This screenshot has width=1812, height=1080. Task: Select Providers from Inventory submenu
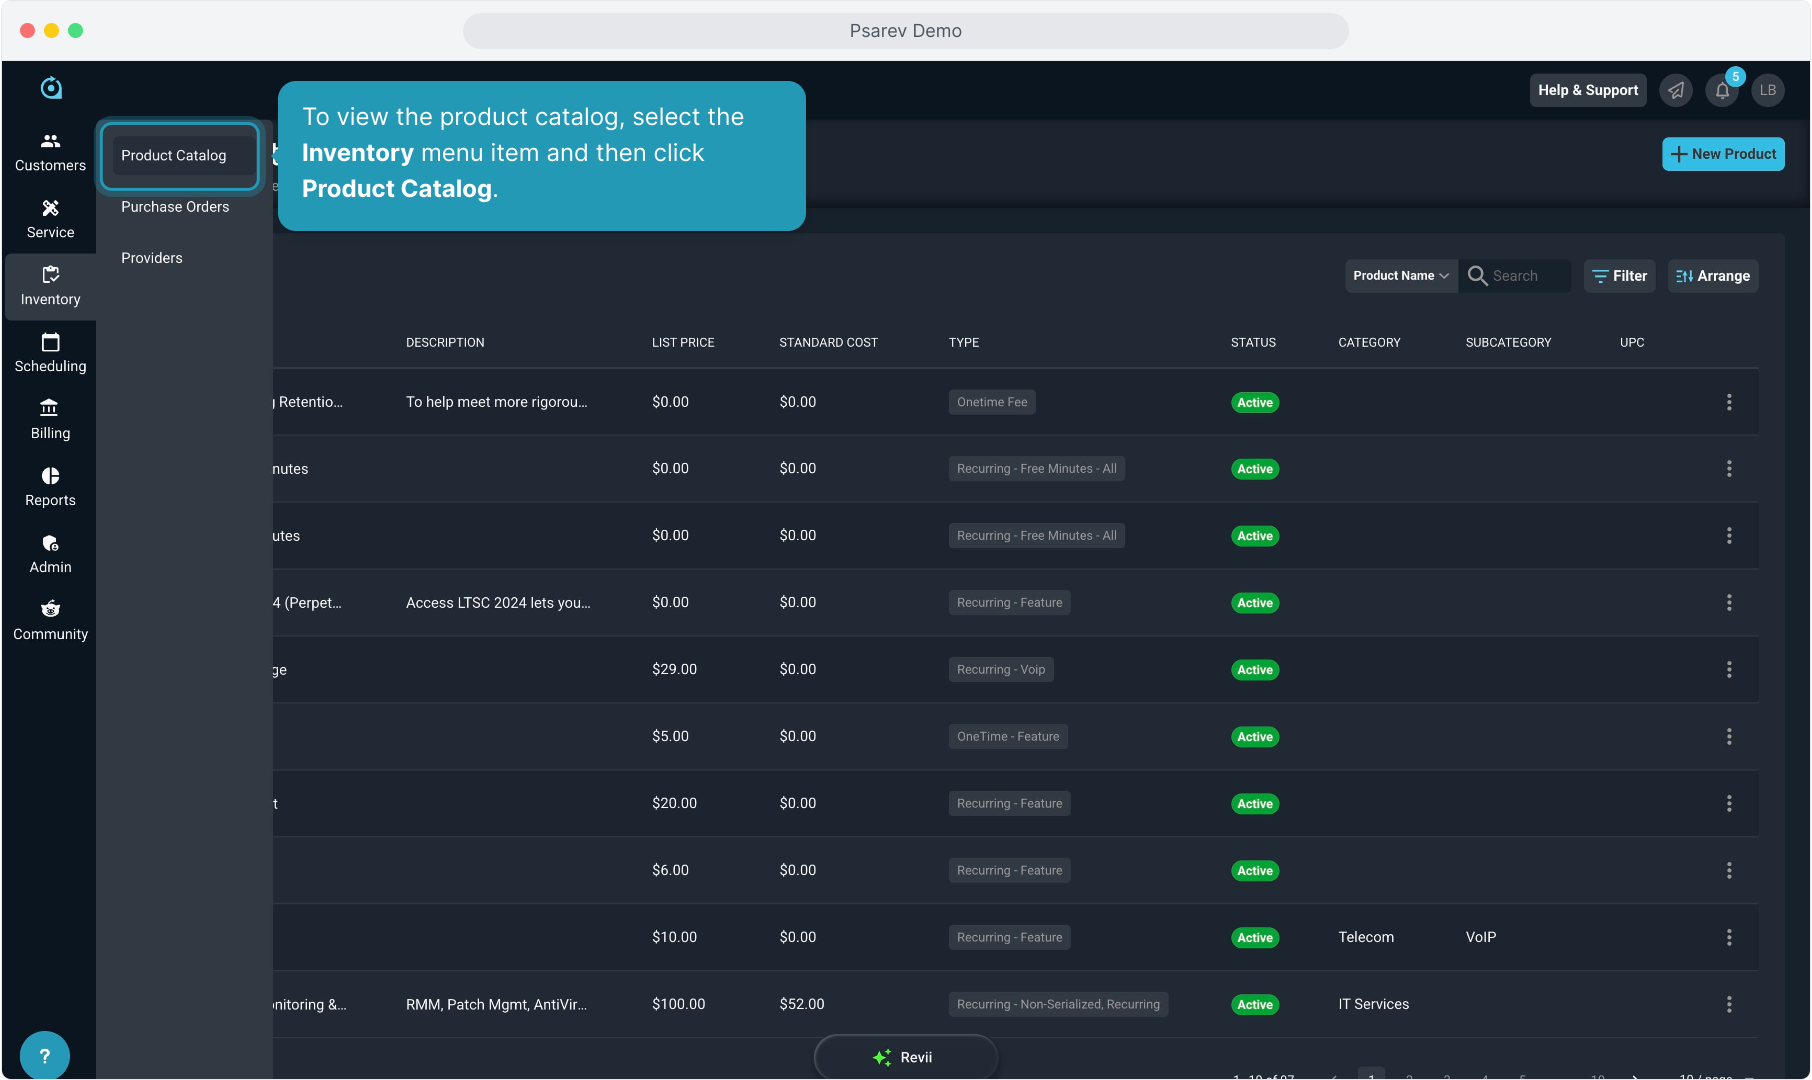152,258
